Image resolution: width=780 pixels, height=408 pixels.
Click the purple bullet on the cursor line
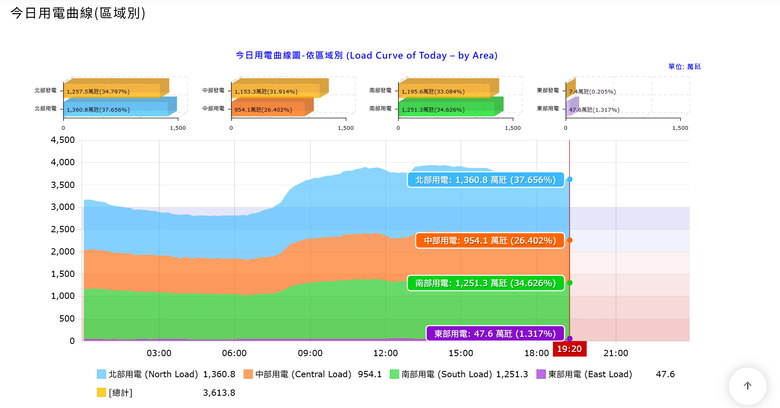coord(570,338)
